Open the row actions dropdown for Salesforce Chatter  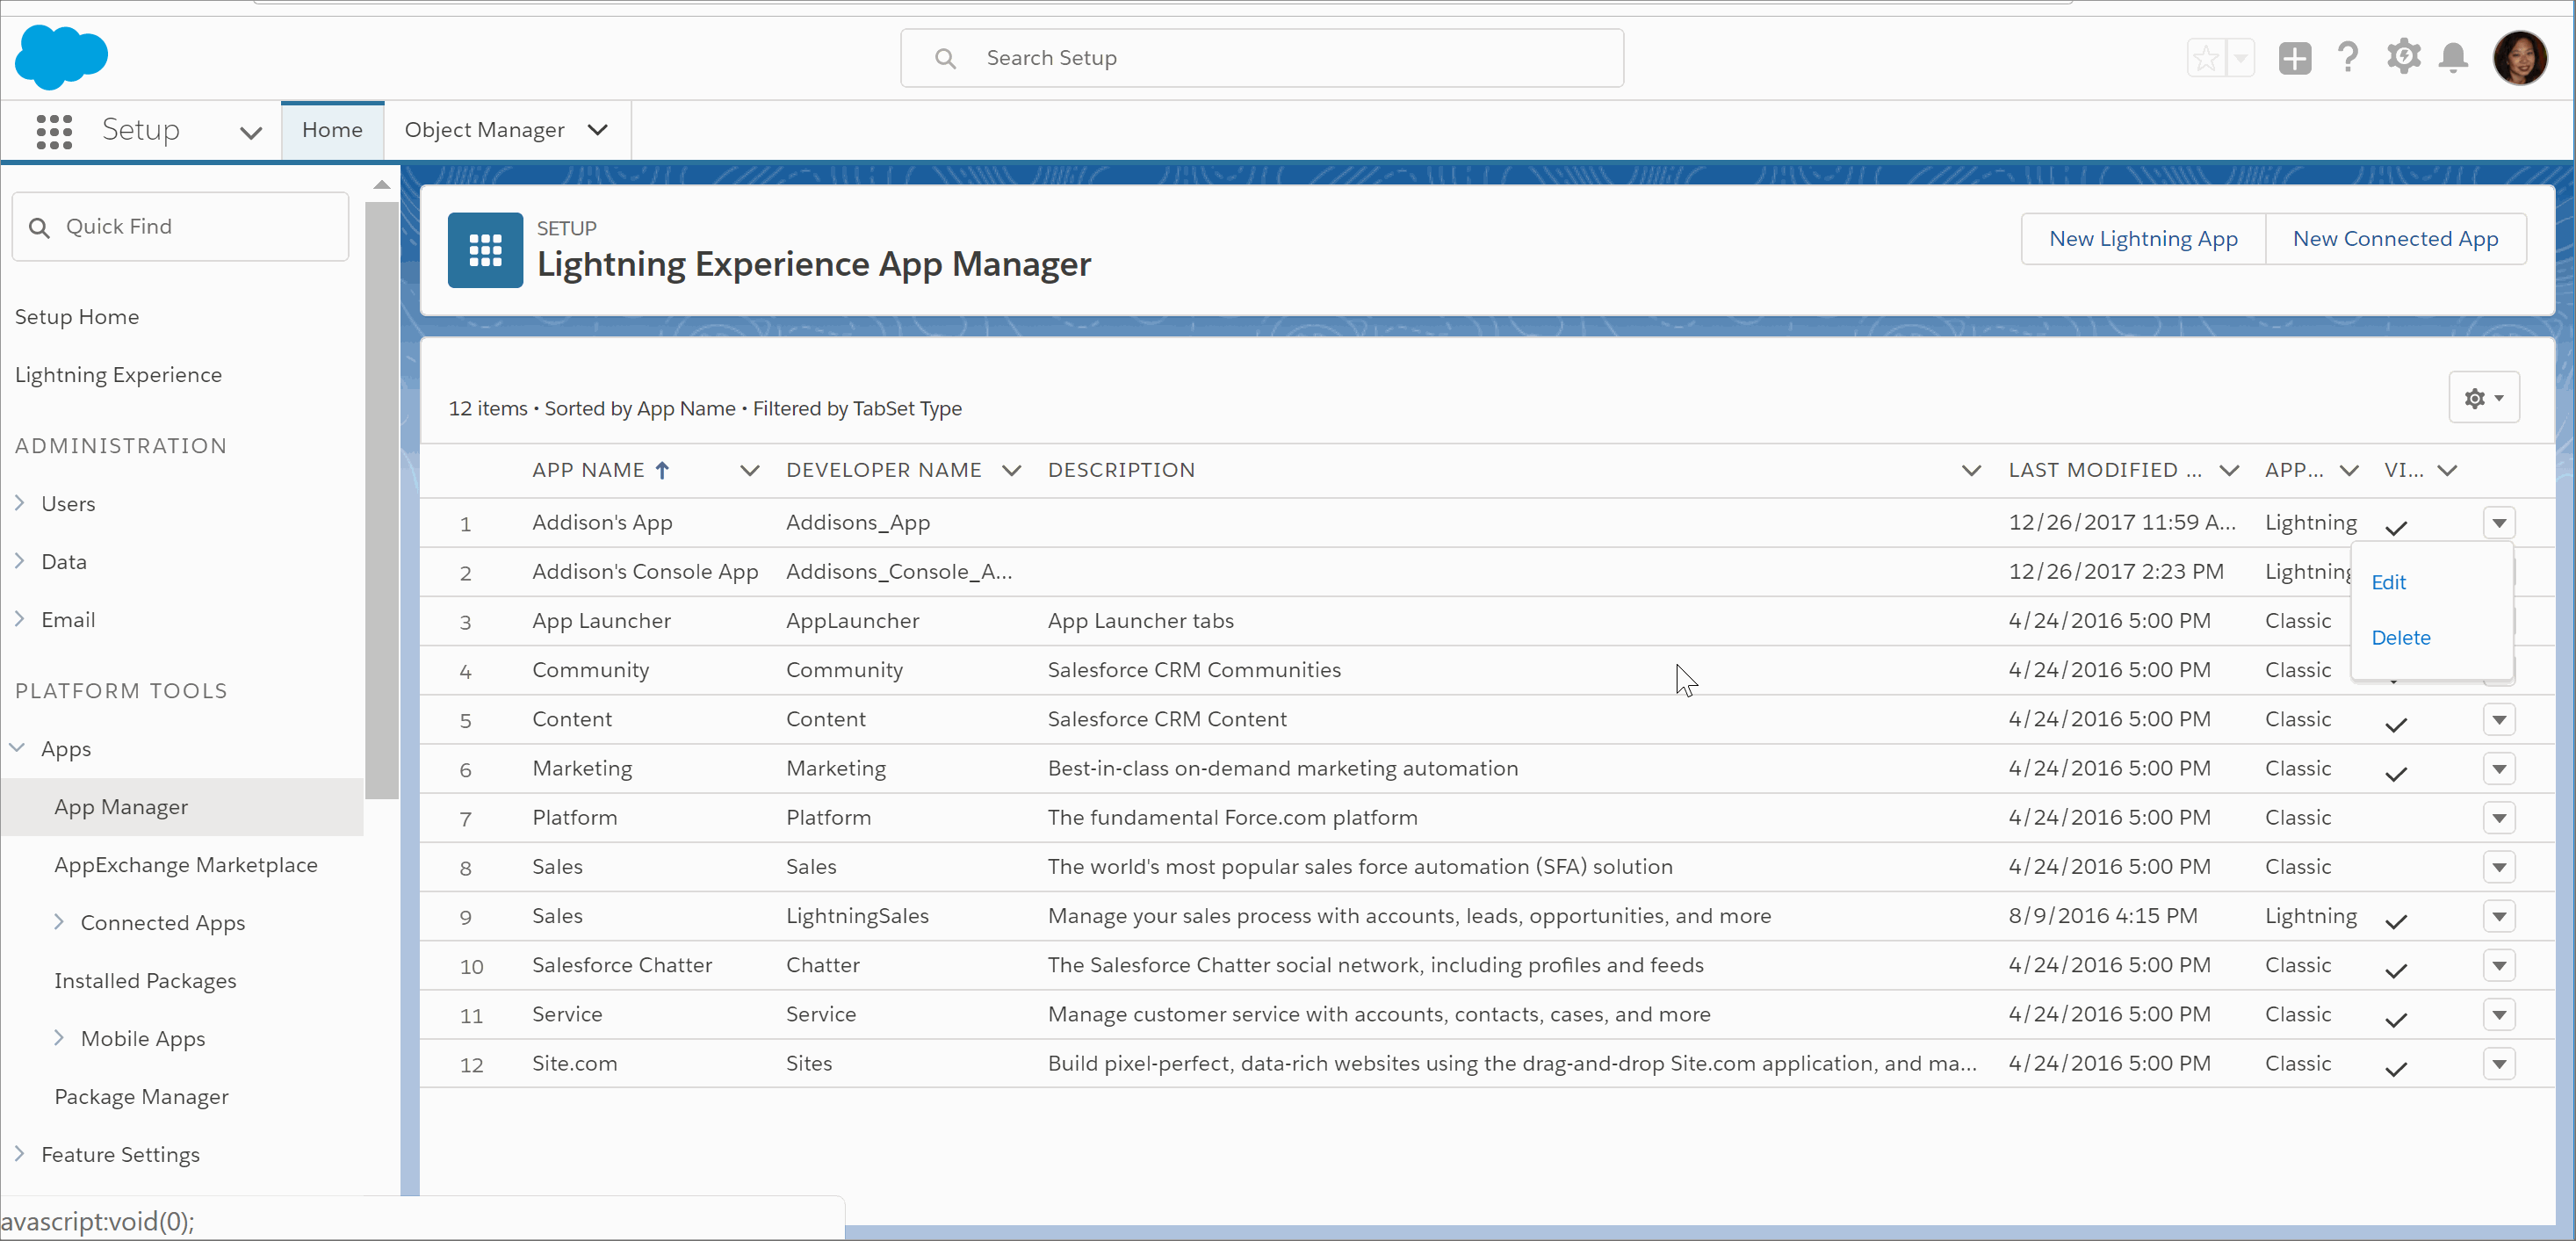tap(2500, 966)
